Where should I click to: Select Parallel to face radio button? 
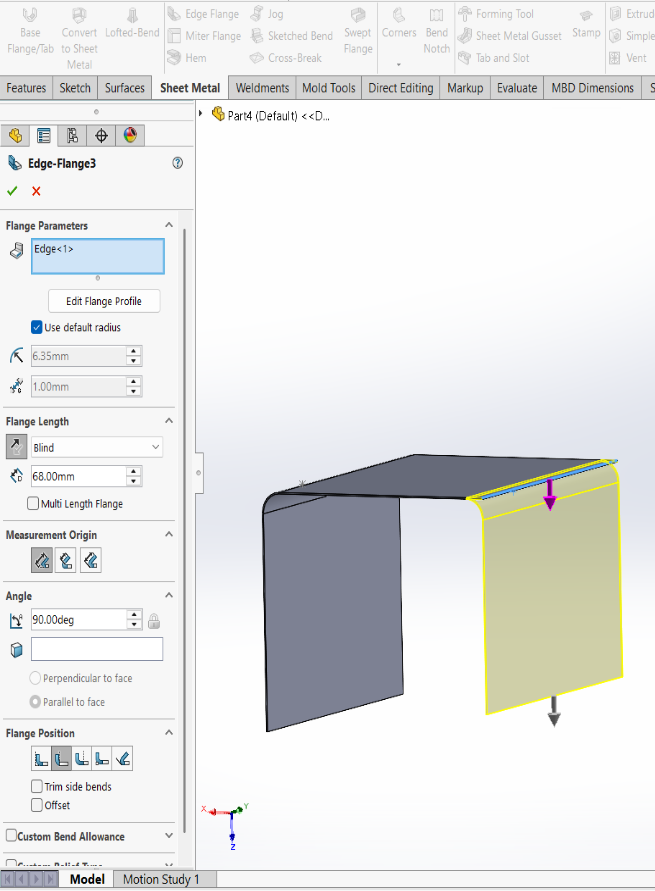pos(35,702)
